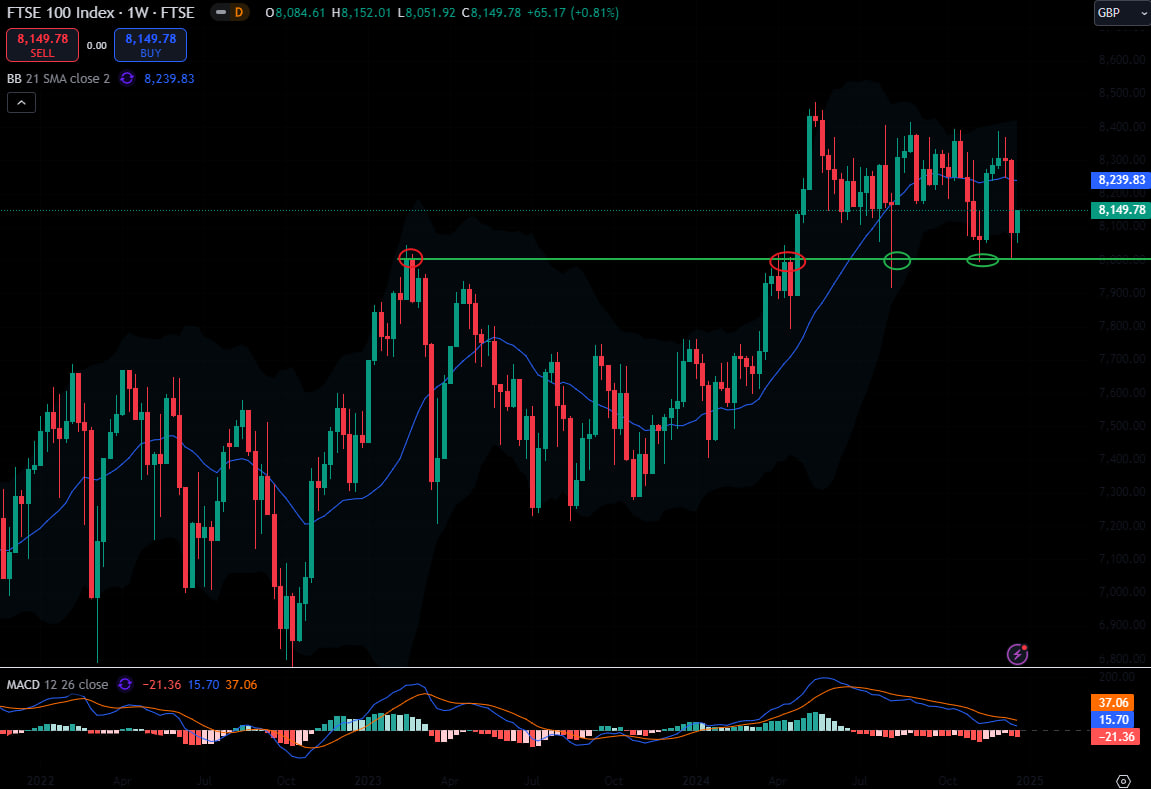Image resolution: width=1151 pixels, height=789 pixels.
Task: Click the green 8,149.78 last price label
Action: coord(1121,210)
